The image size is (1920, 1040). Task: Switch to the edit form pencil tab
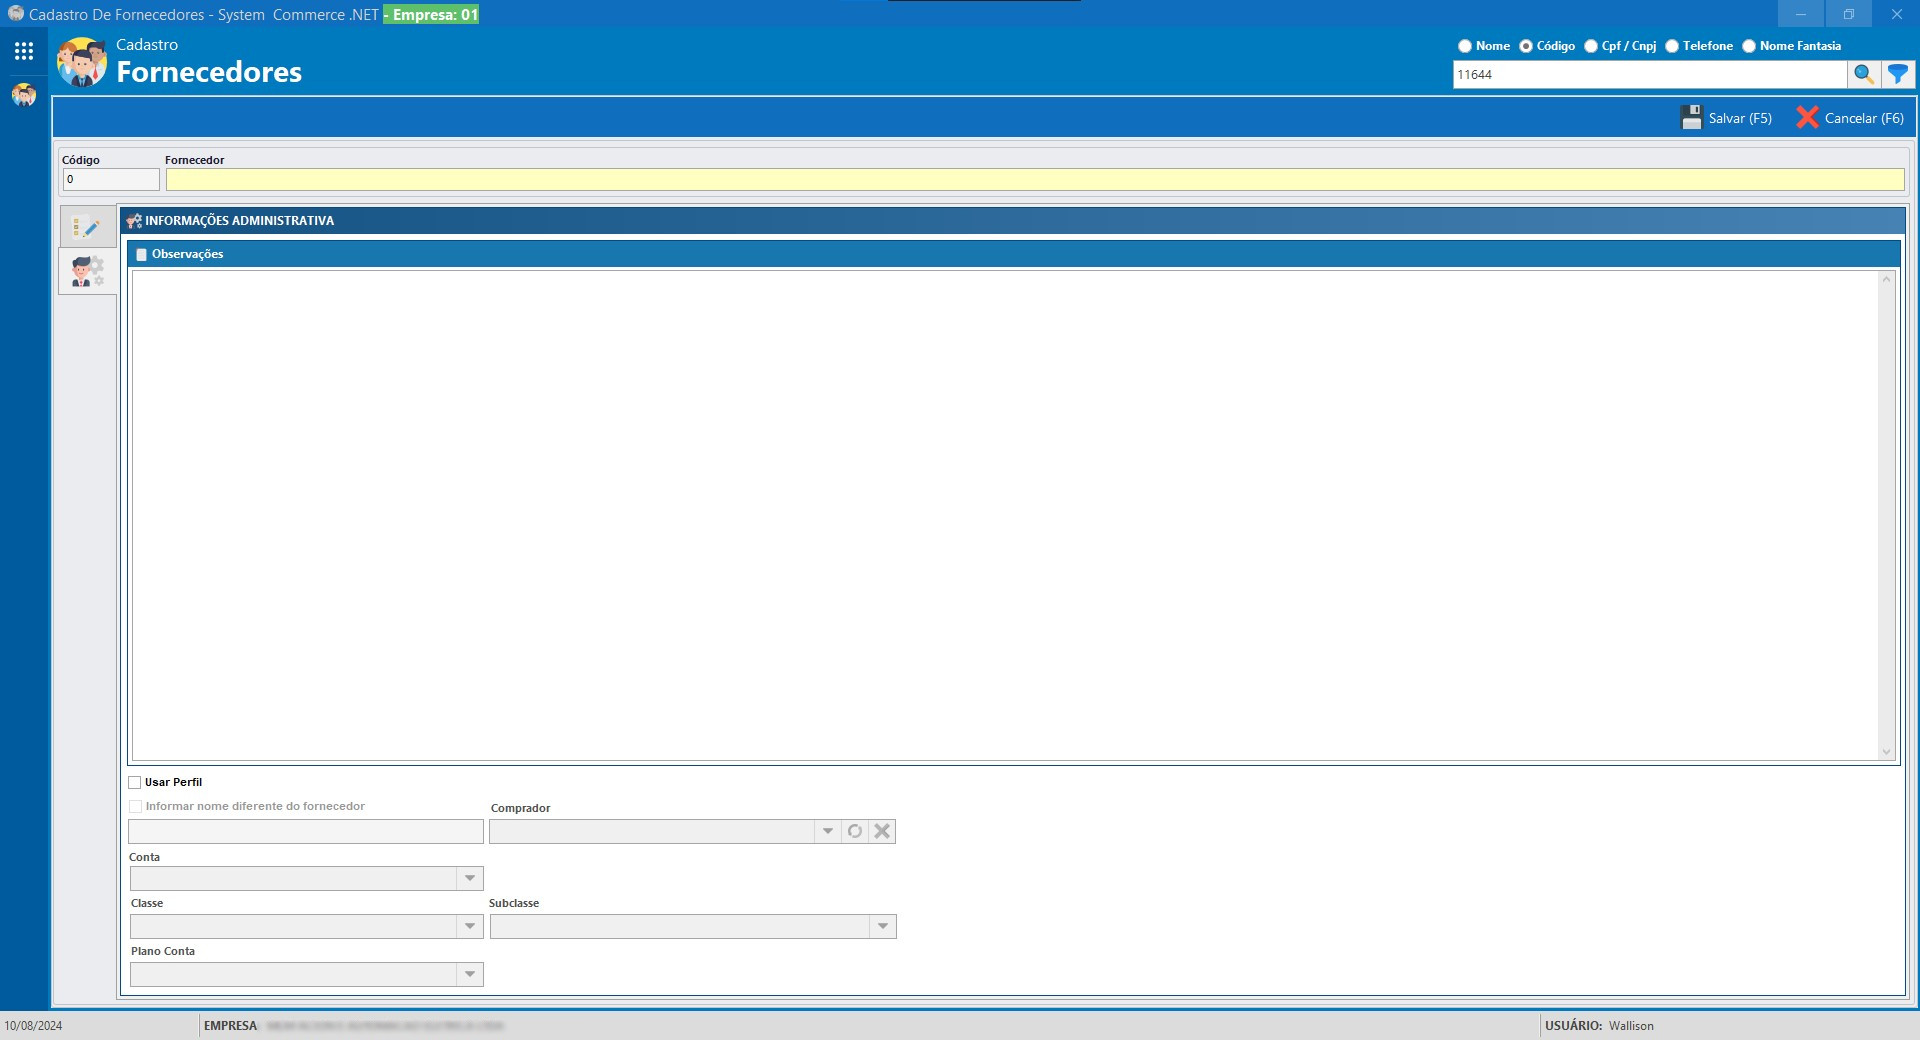point(87,228)
